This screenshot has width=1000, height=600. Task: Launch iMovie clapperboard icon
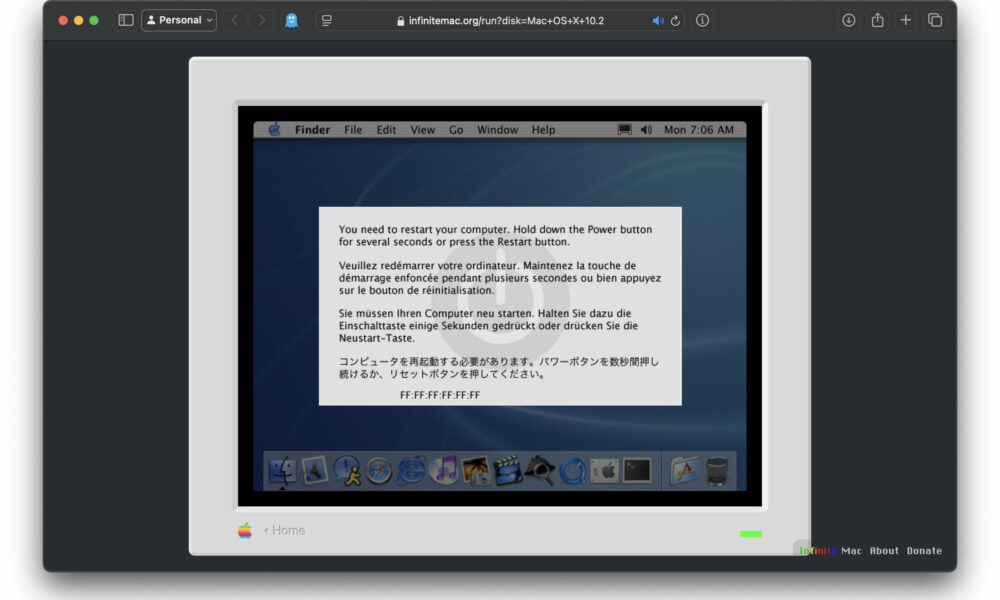tap(508, 471)
